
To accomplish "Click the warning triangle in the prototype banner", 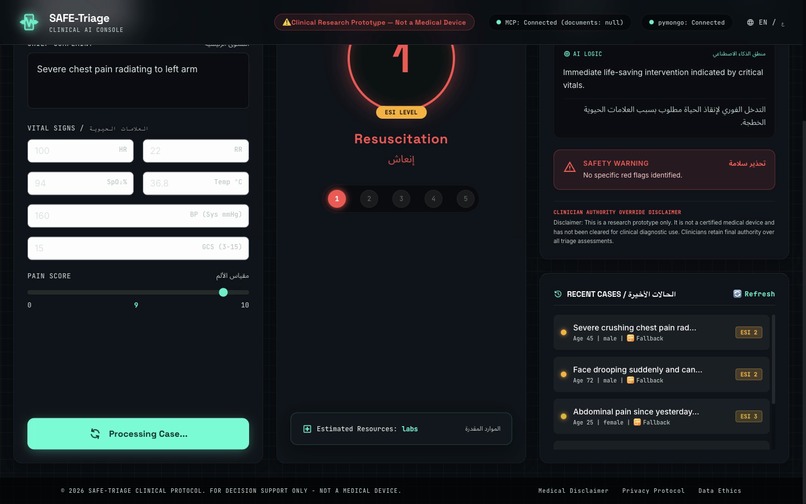I will pyautogui.click(x=286, y=22).
